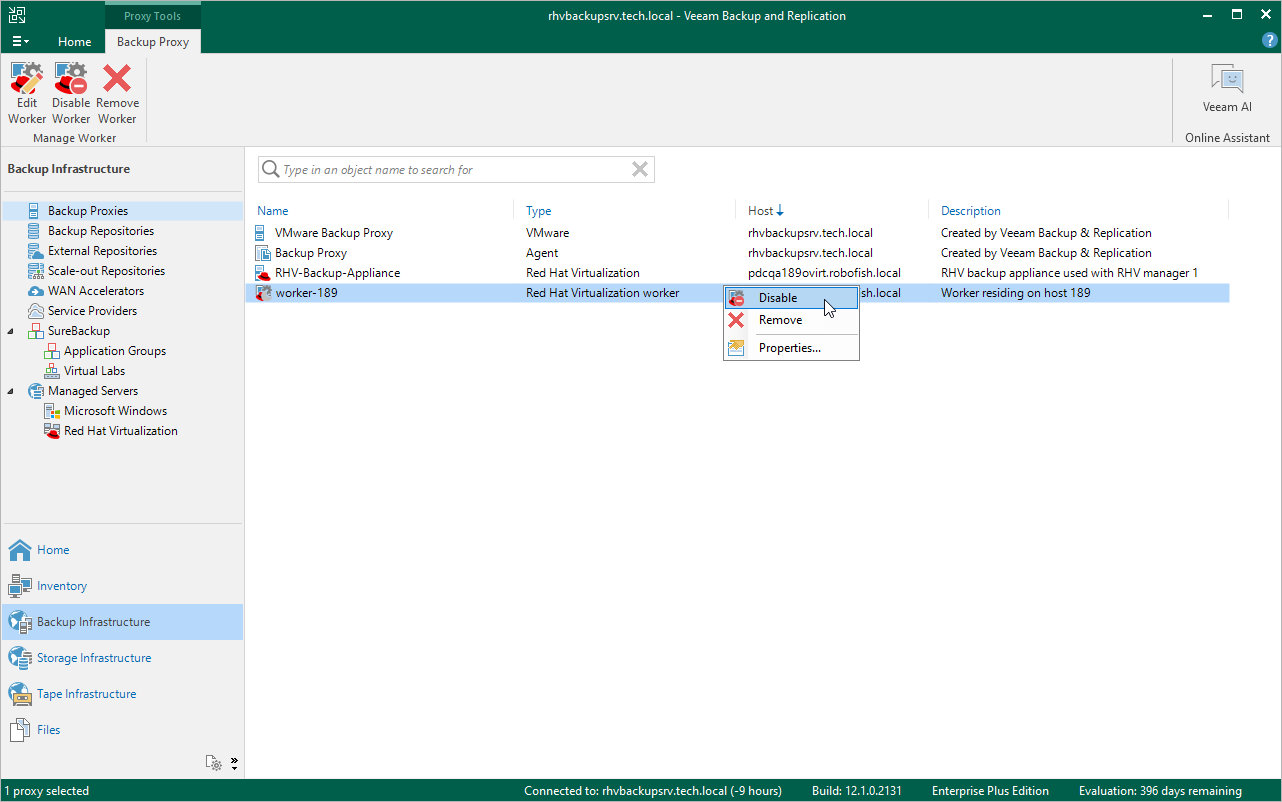Click the Storage Infrastructure icon
This screenshot has height=802, width=1282.
(20, 658)
